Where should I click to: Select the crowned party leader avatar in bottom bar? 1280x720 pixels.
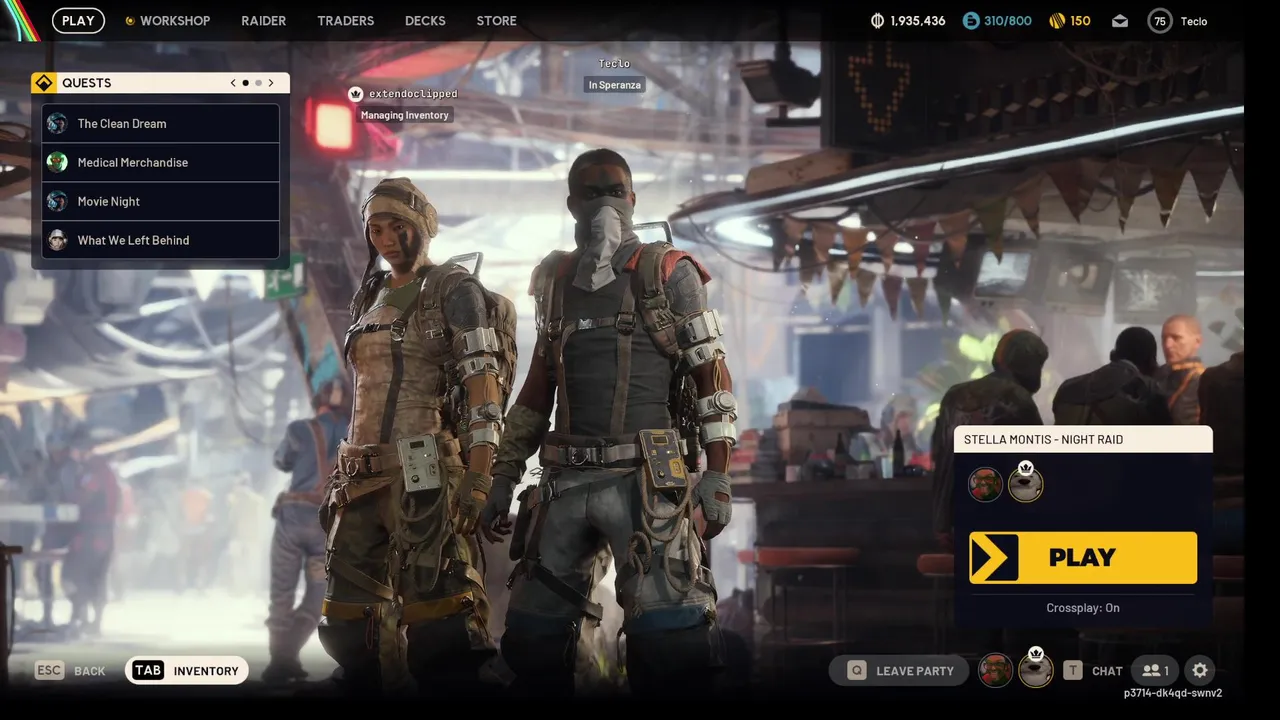[x=1035, y=669]
